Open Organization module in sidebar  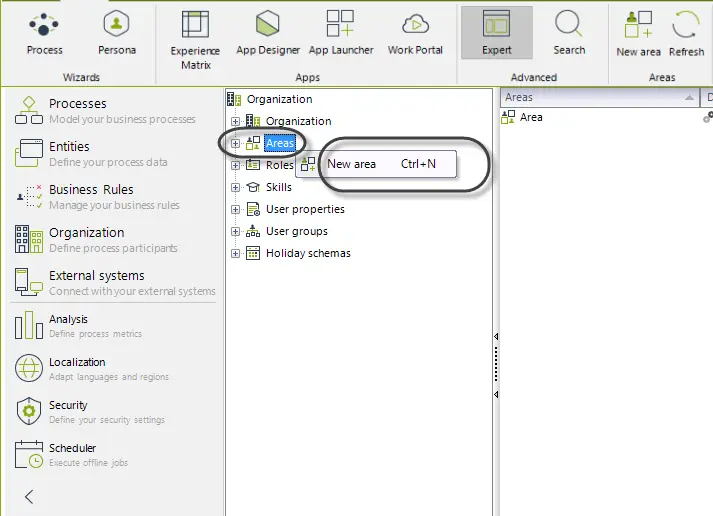[96, 240]
